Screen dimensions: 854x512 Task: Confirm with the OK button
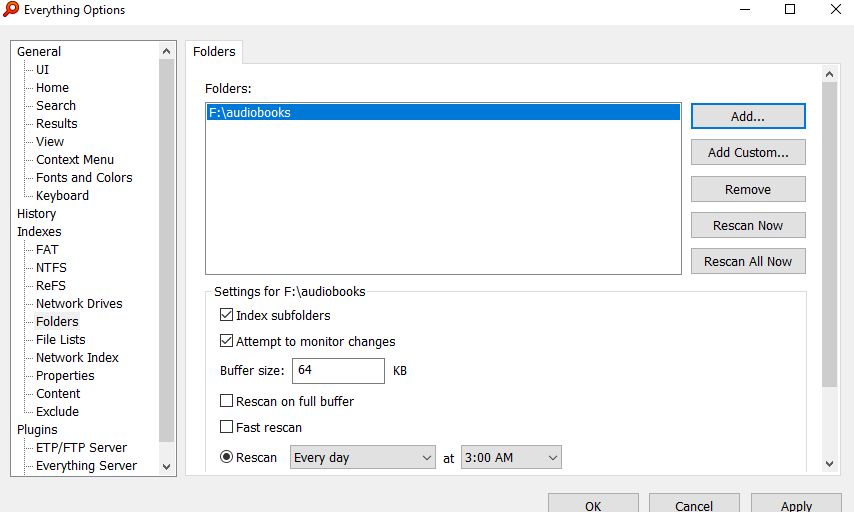593,504
